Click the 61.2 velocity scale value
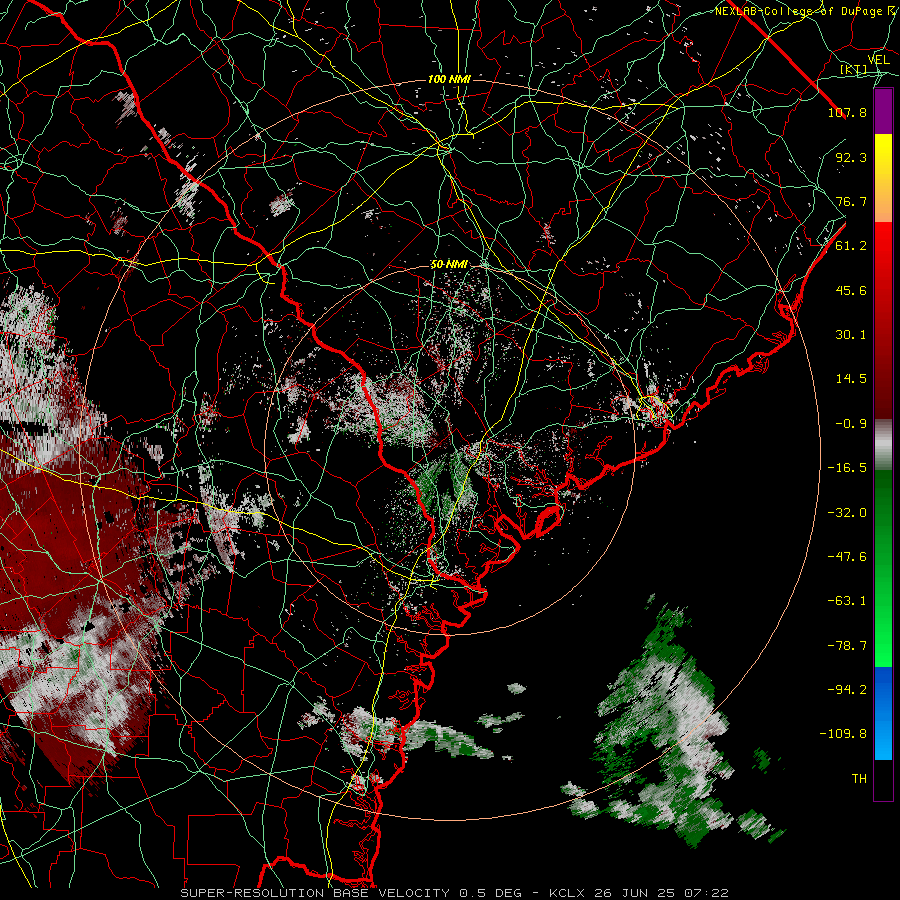Image resolution: width=900 pixels, height=900 pixels. (851, 246)
